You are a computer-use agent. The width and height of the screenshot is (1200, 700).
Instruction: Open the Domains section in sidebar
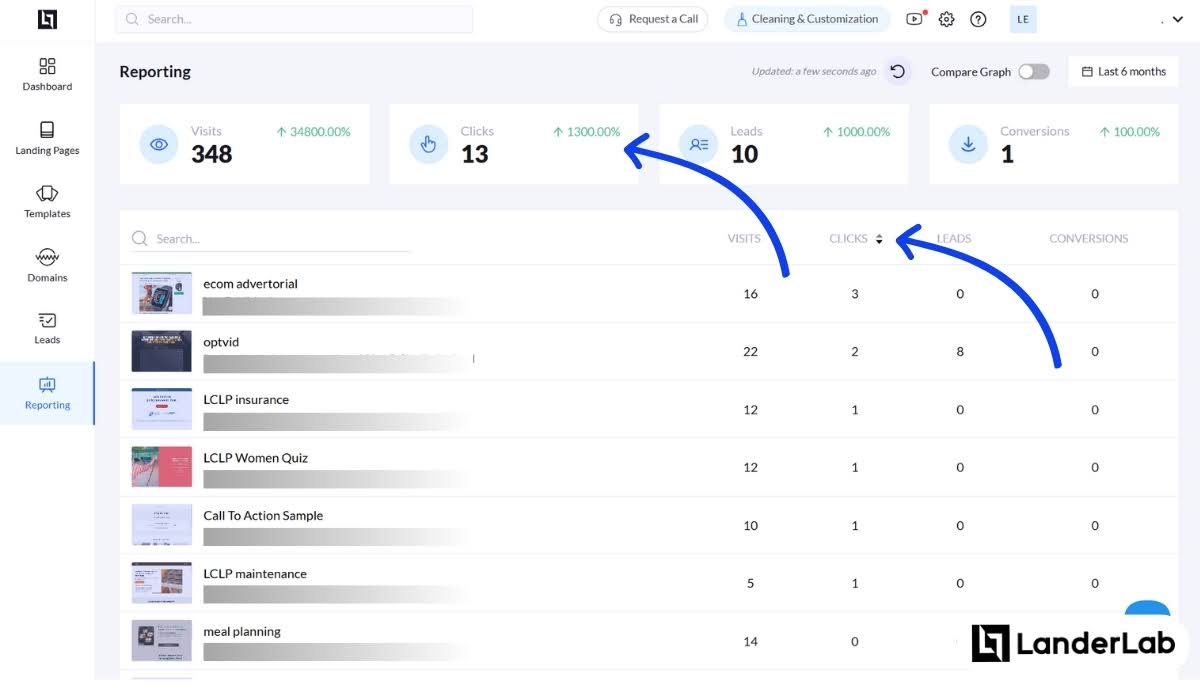pos(47,266)
